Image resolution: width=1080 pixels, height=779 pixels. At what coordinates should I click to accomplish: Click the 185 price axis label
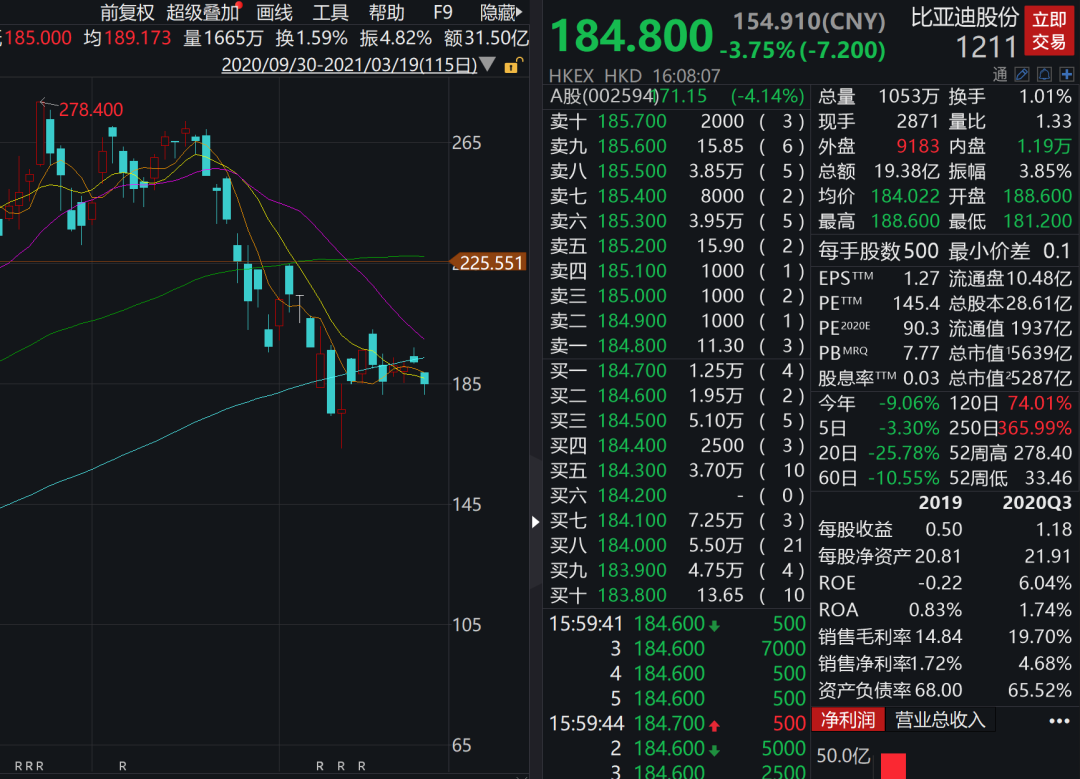coord(466,384)
